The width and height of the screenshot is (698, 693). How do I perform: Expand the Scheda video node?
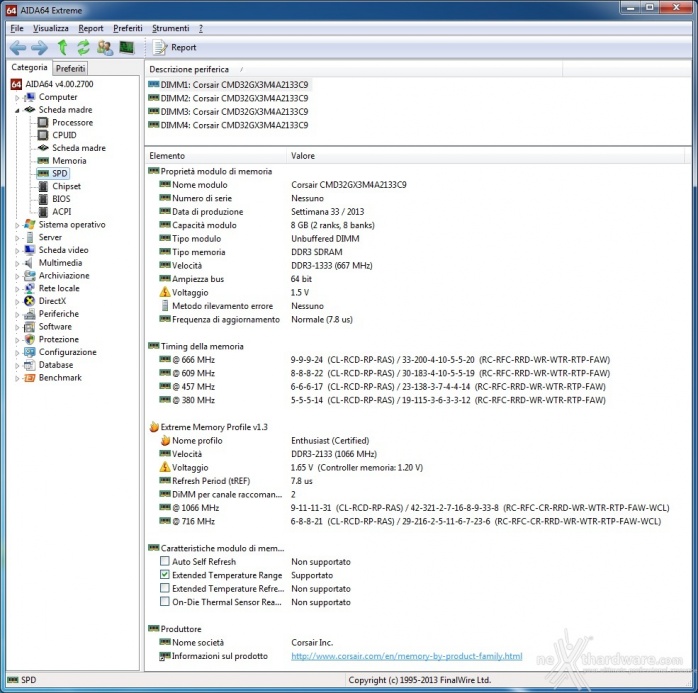click(x=17, y=251)
